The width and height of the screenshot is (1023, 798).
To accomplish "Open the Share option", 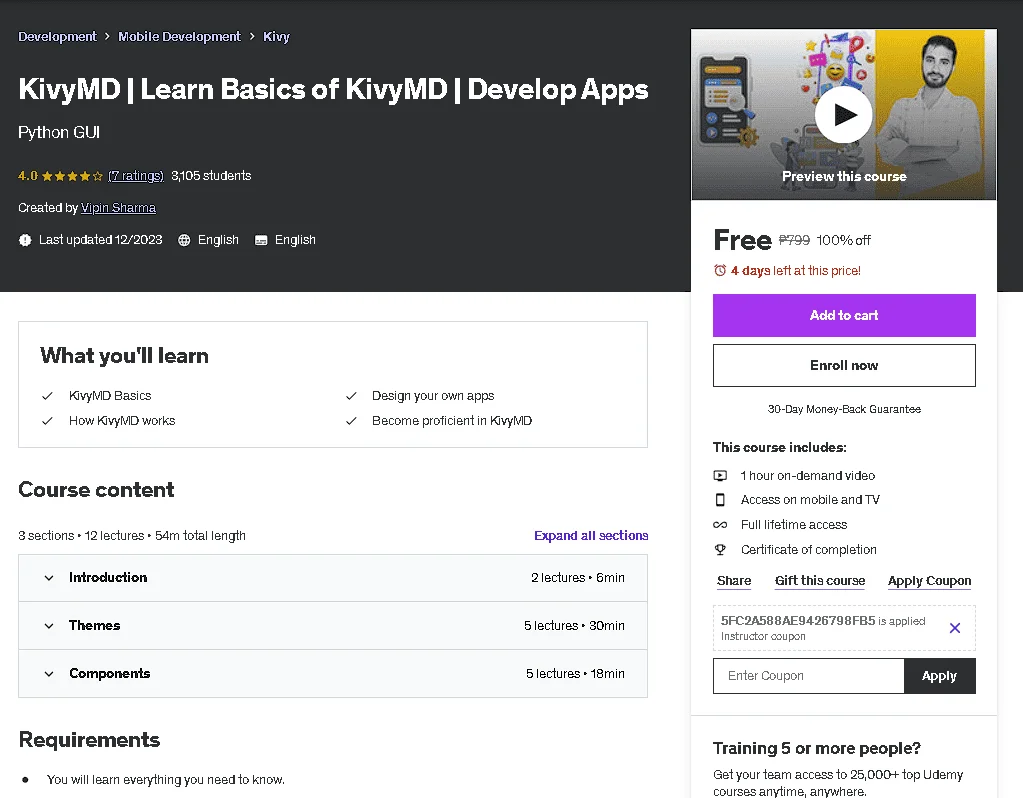I will tap(734, 581).
